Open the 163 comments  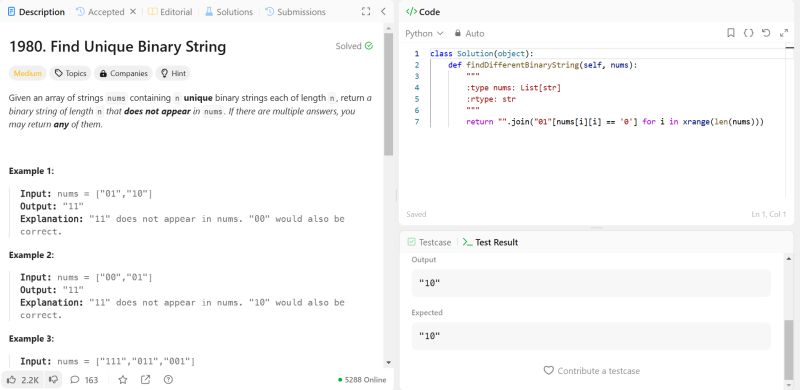[x=84, y=380]
